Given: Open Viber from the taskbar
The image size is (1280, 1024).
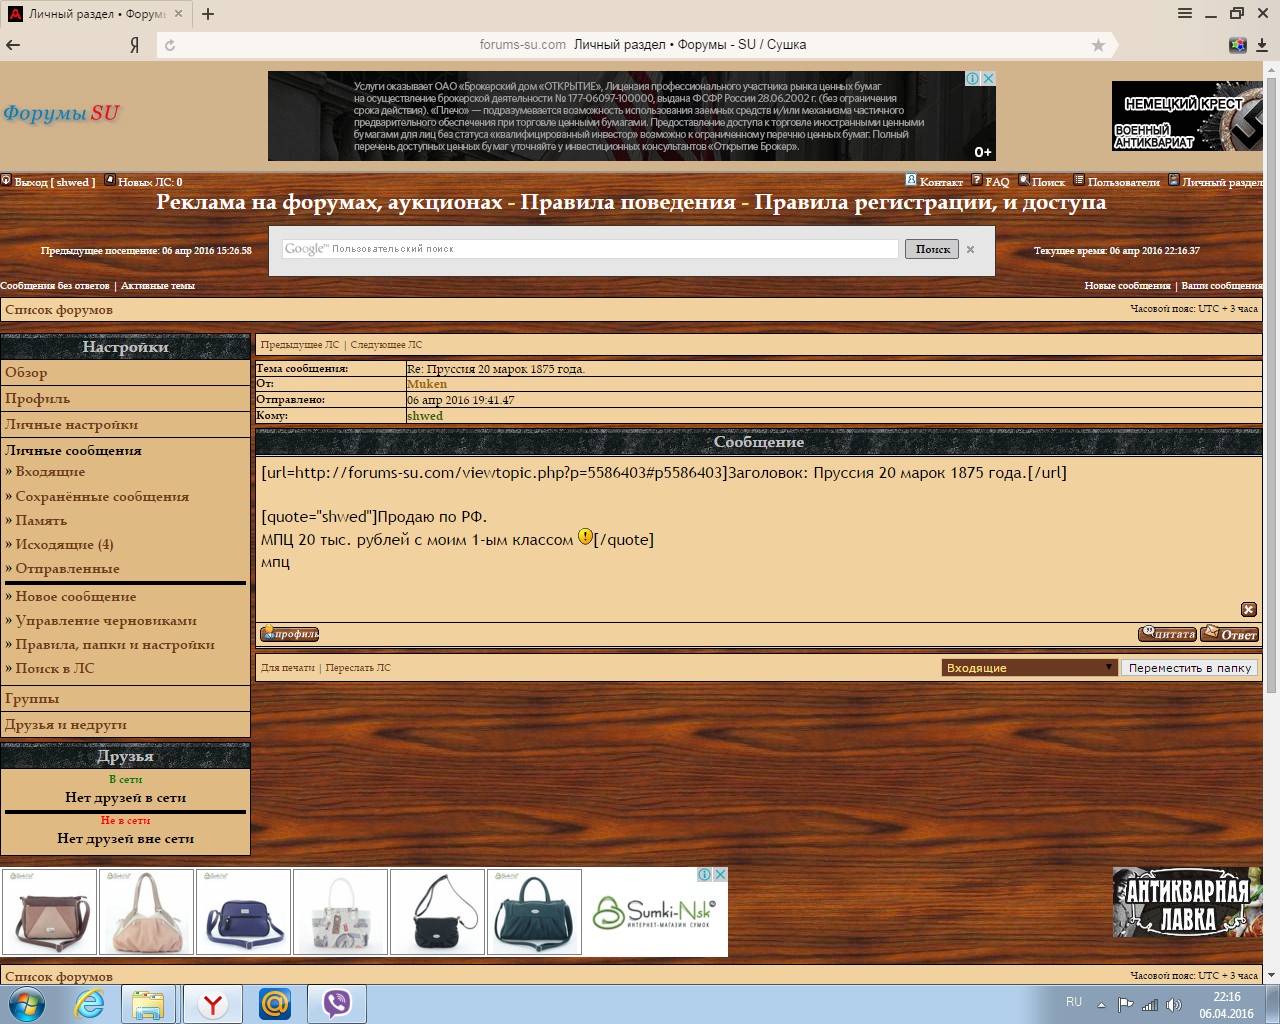Looking at the screenshot, I should [x=336, y=1003].
